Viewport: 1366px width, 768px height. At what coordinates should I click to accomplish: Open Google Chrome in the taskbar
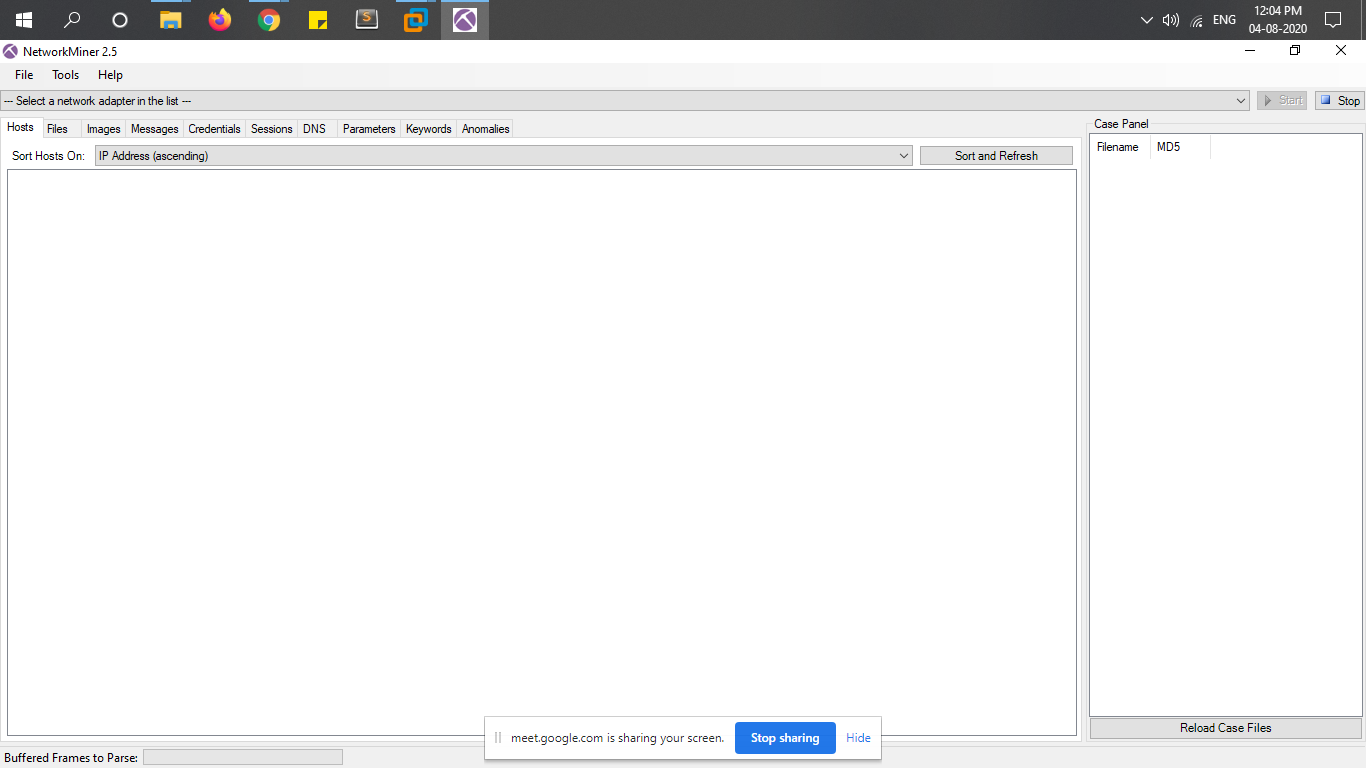tap(269, 20)
